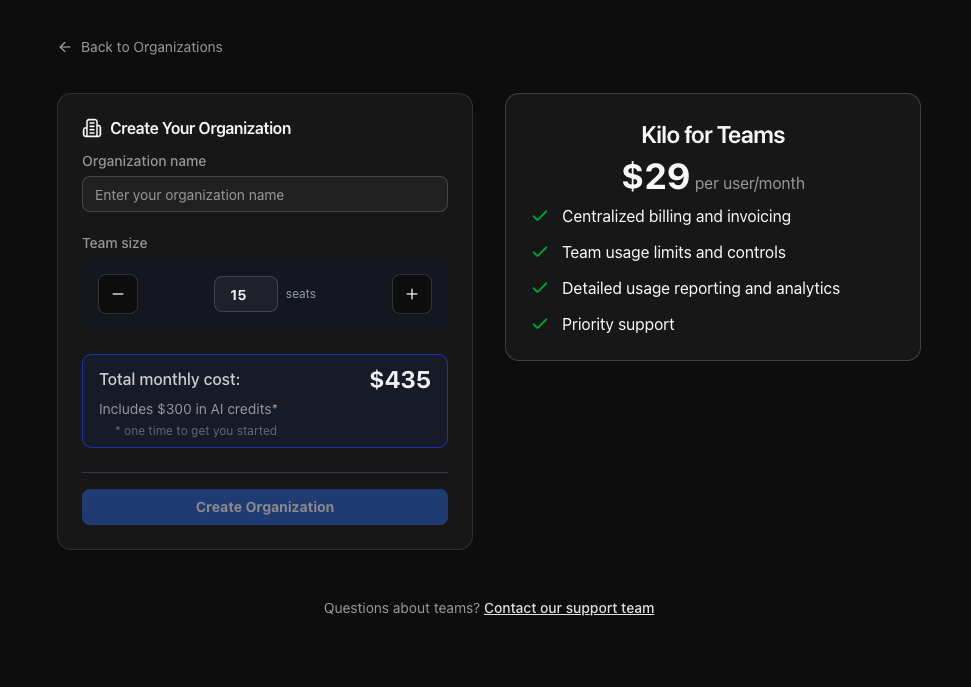
Task: Click the green checkmark beside Centralized billing
Action: 540,216
